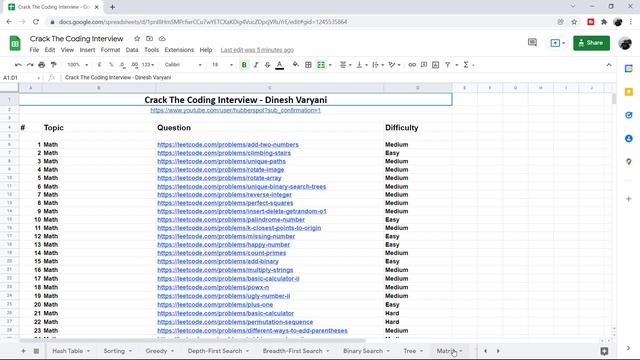Open the permutation-sequence LeetCode link
Viewport: 640px width, 360px height.
(235, 322)
